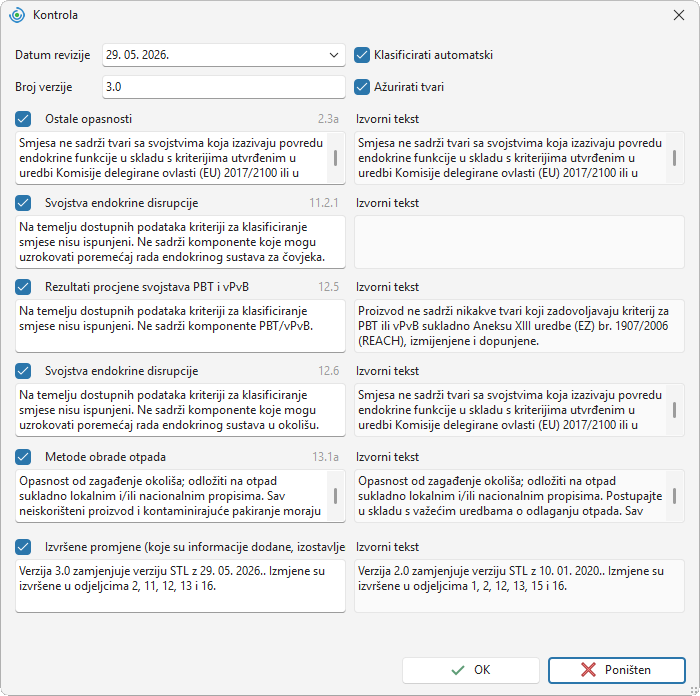Click the Kontrola app icon in title bar
700x696 pixels.
click(x=17, y=15)
